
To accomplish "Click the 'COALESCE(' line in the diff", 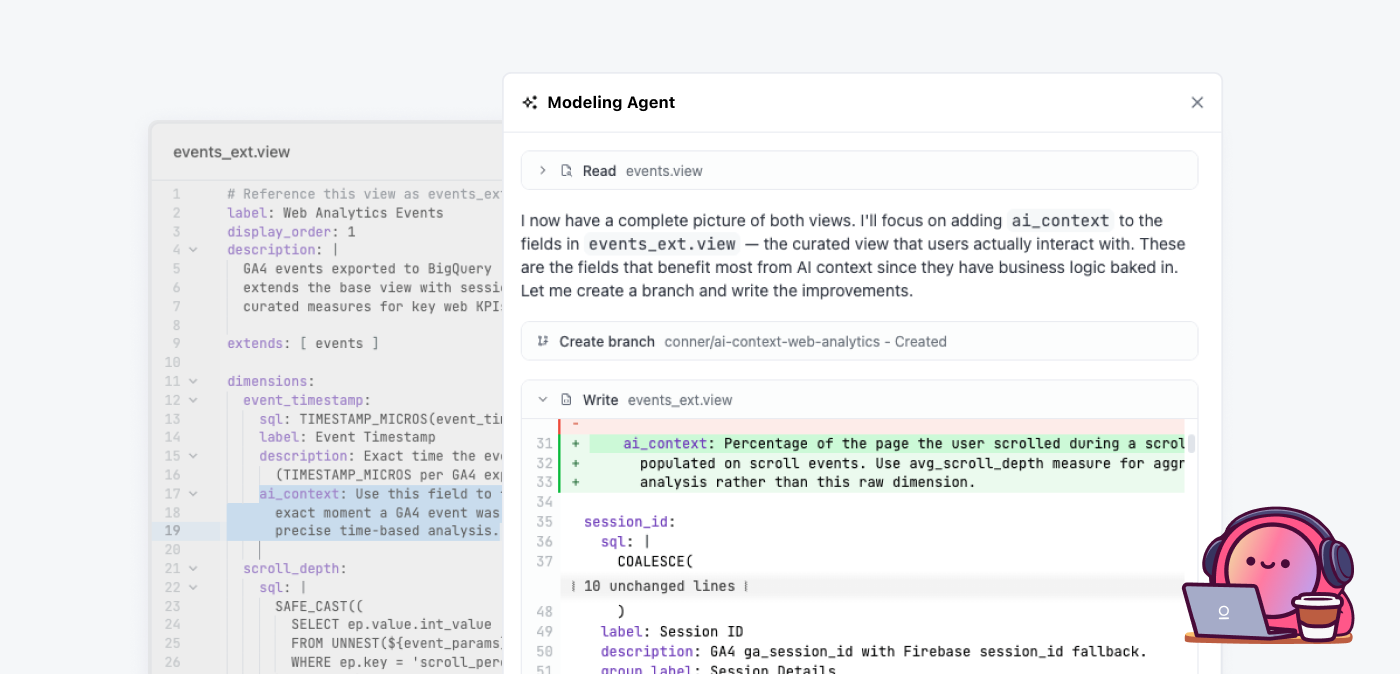I will (655, 561).
